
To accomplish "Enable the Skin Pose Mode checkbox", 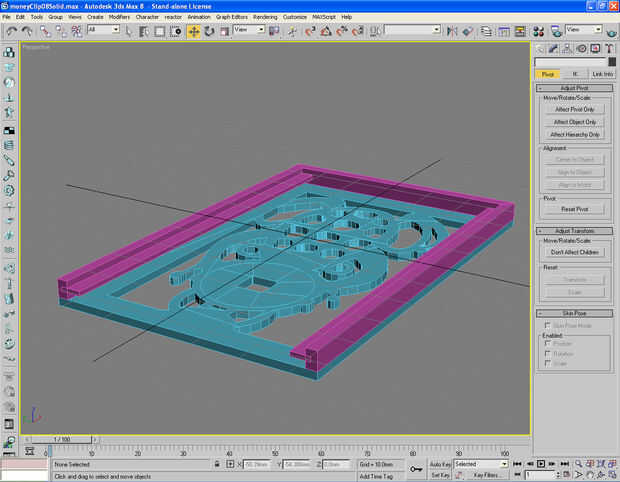I will pyautogui.click(x=547, y=325).
